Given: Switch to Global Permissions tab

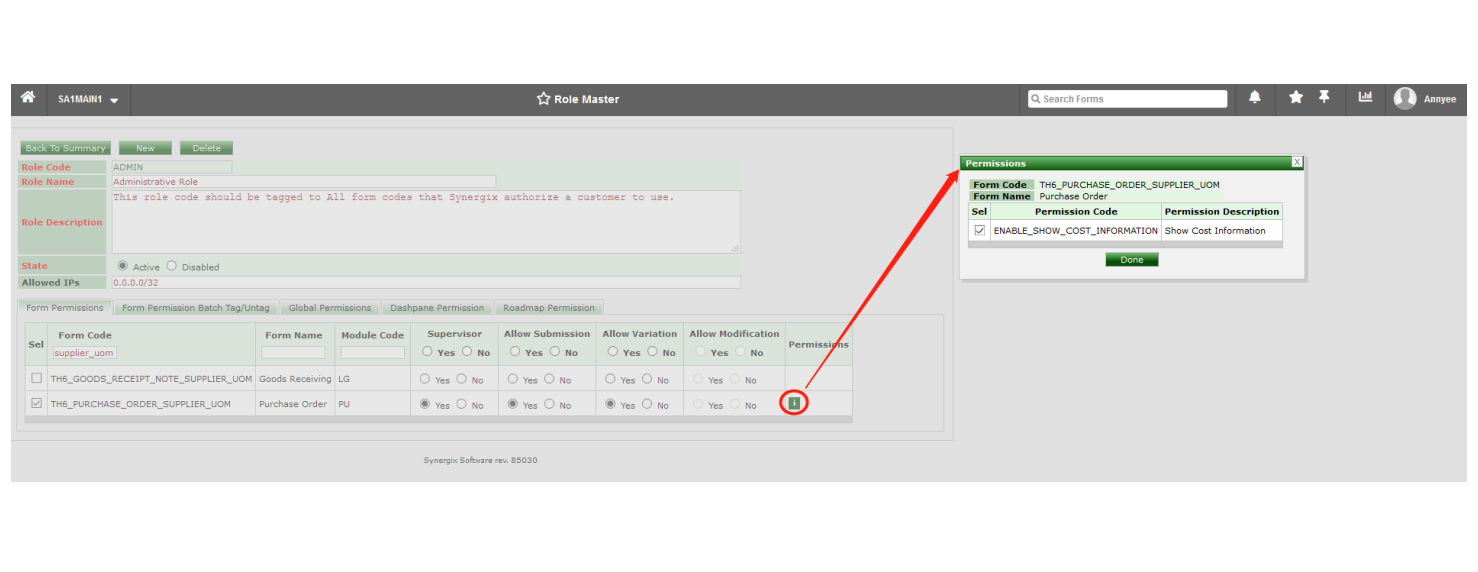Looking at the screenshot, I should (x=329, y=308).
